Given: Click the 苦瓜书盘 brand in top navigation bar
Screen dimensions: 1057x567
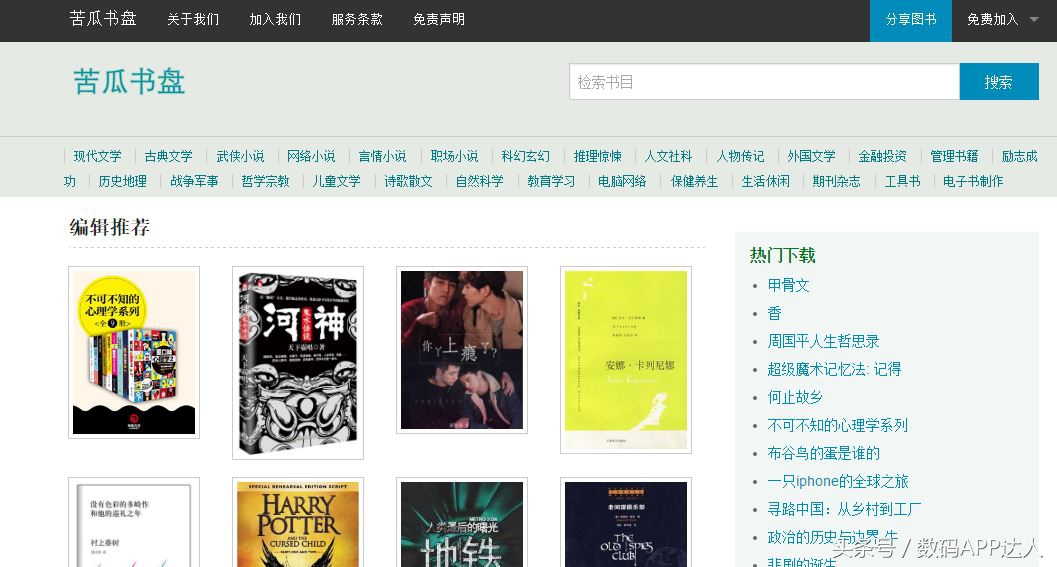Looking at the screenshot, I should click(x=103, y=19).
